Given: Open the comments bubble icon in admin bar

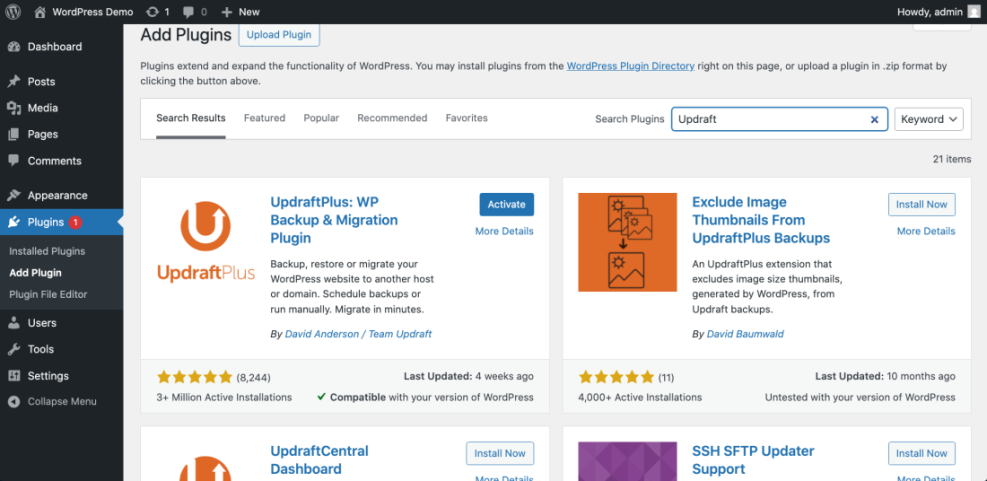Looking at the screenshot, I should pos(188,12).
